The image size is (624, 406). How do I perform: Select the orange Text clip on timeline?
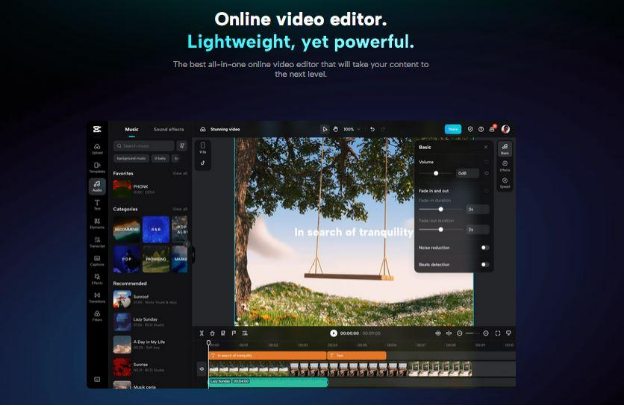tap(357, 355)
